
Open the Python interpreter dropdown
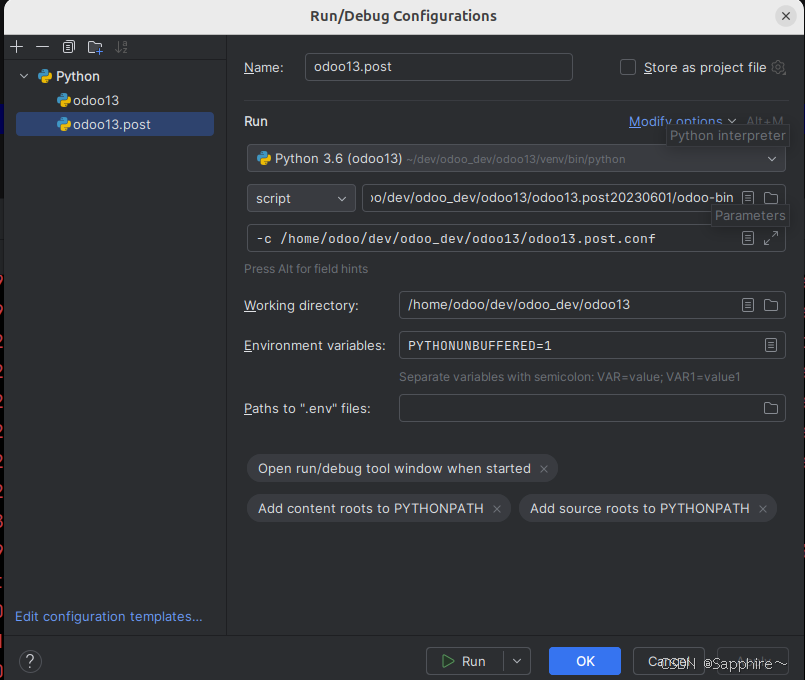(x=516, y=159)
